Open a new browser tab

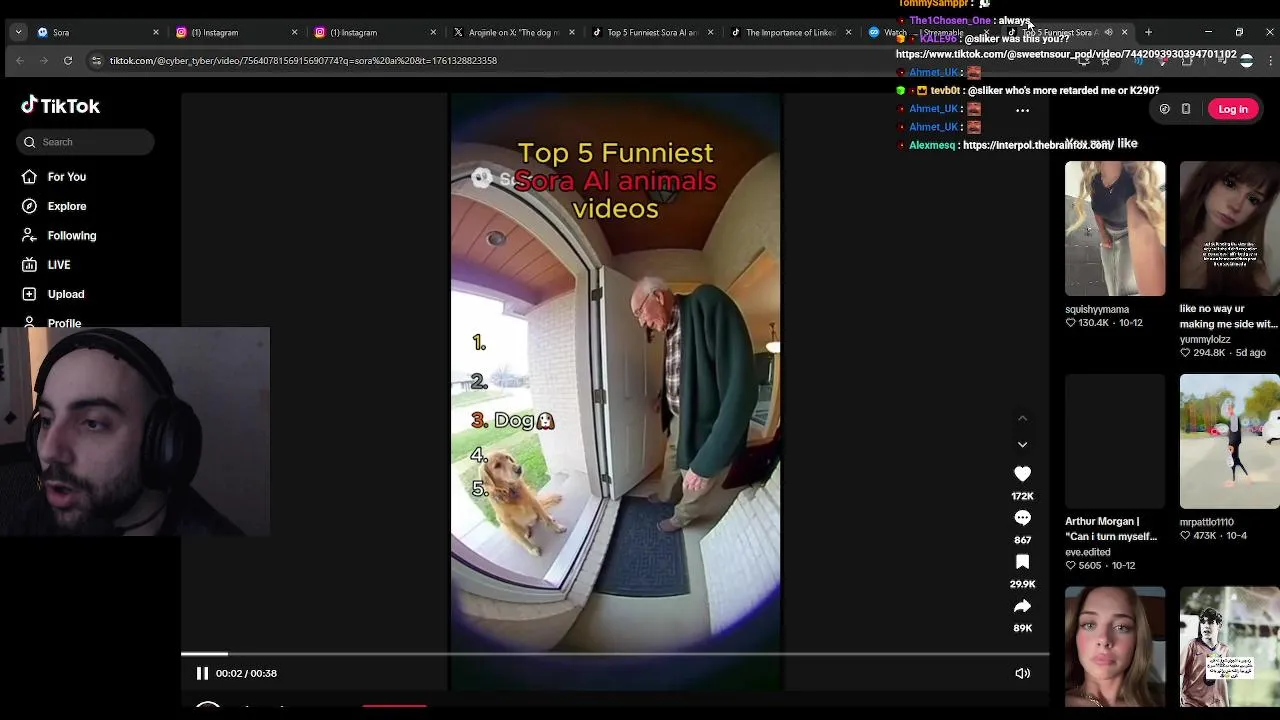(x=1148, y=32)
